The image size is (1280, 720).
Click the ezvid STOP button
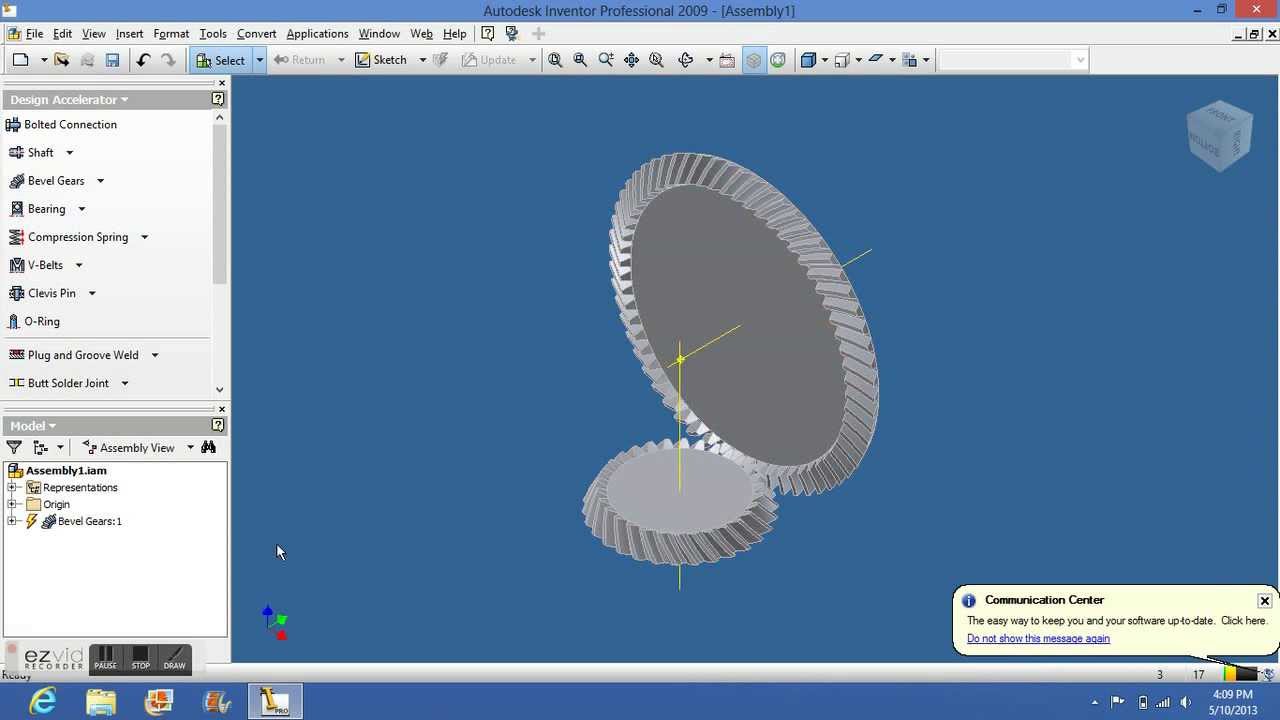click(x=140, y=658)
